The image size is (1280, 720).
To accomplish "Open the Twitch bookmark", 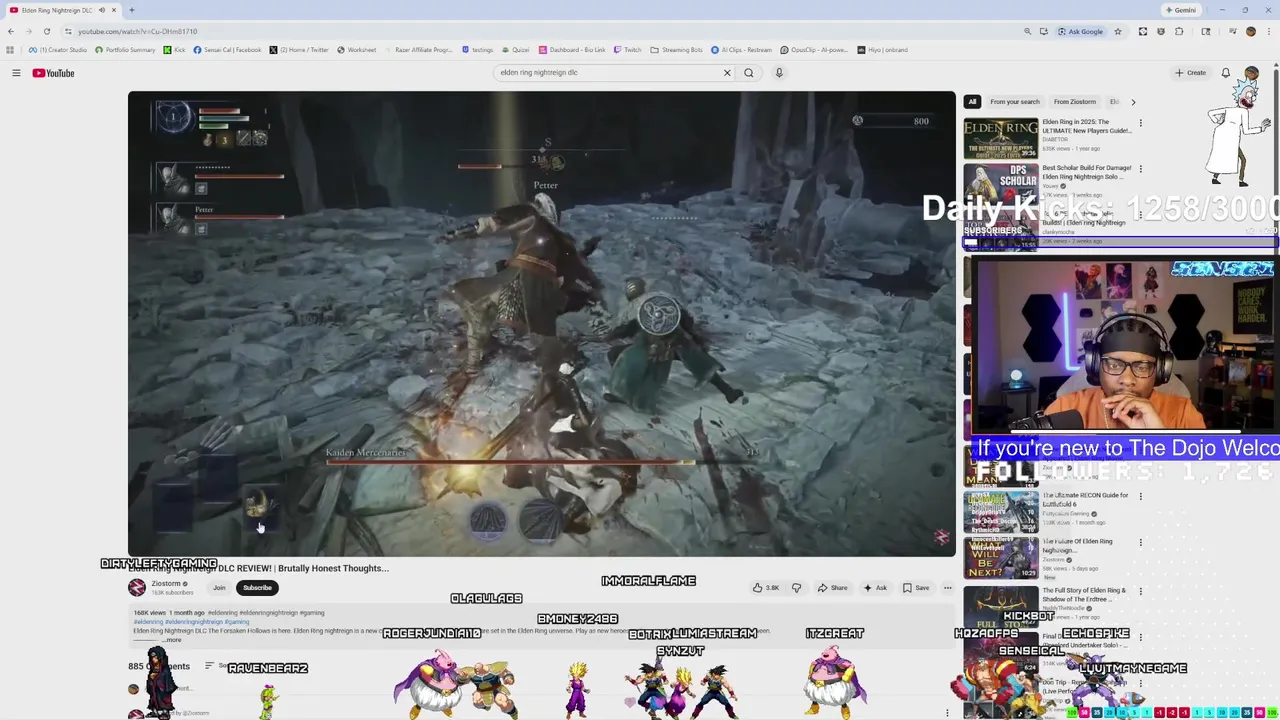I will [x=627, y=50].
